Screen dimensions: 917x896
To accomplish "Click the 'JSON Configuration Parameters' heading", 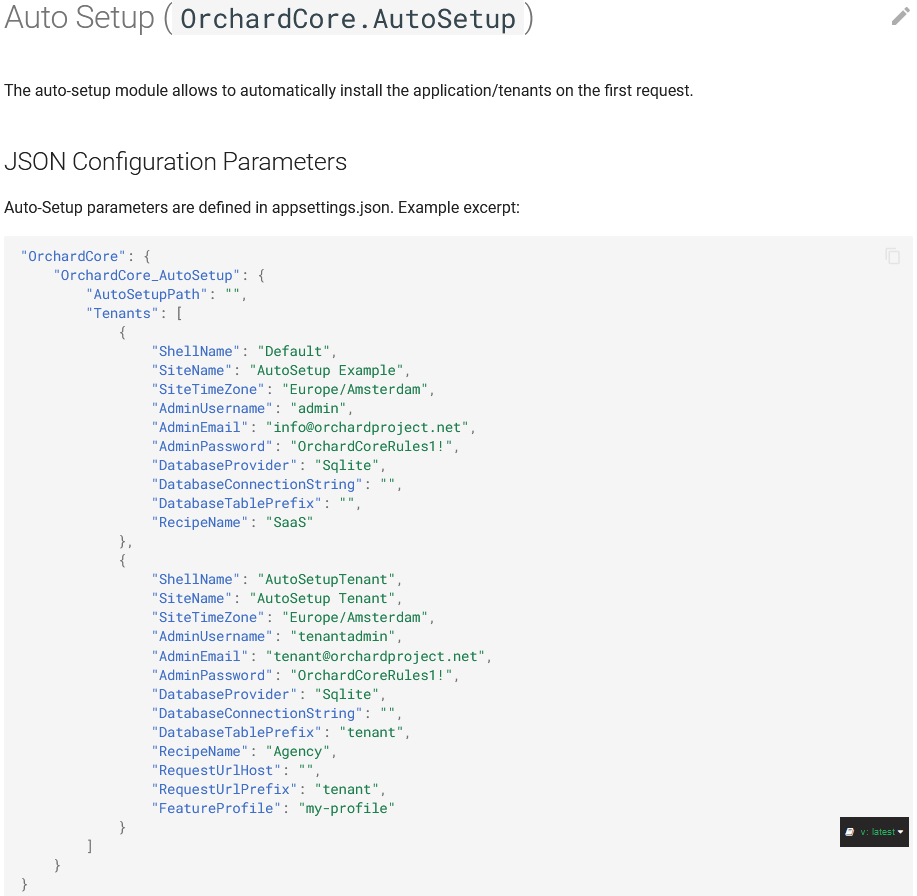I will (x=175, y=161).
